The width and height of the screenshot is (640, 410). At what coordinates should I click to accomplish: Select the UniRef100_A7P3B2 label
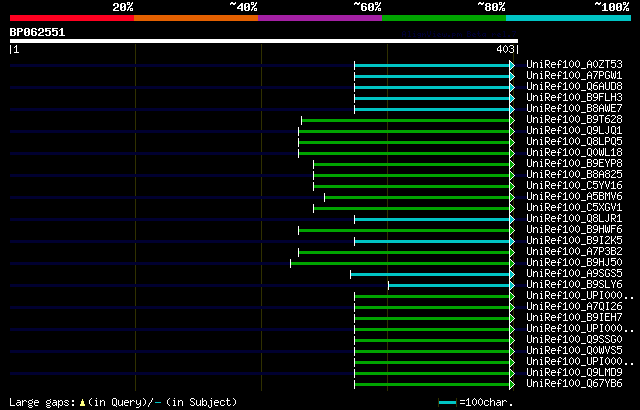(x=574, y=252)
